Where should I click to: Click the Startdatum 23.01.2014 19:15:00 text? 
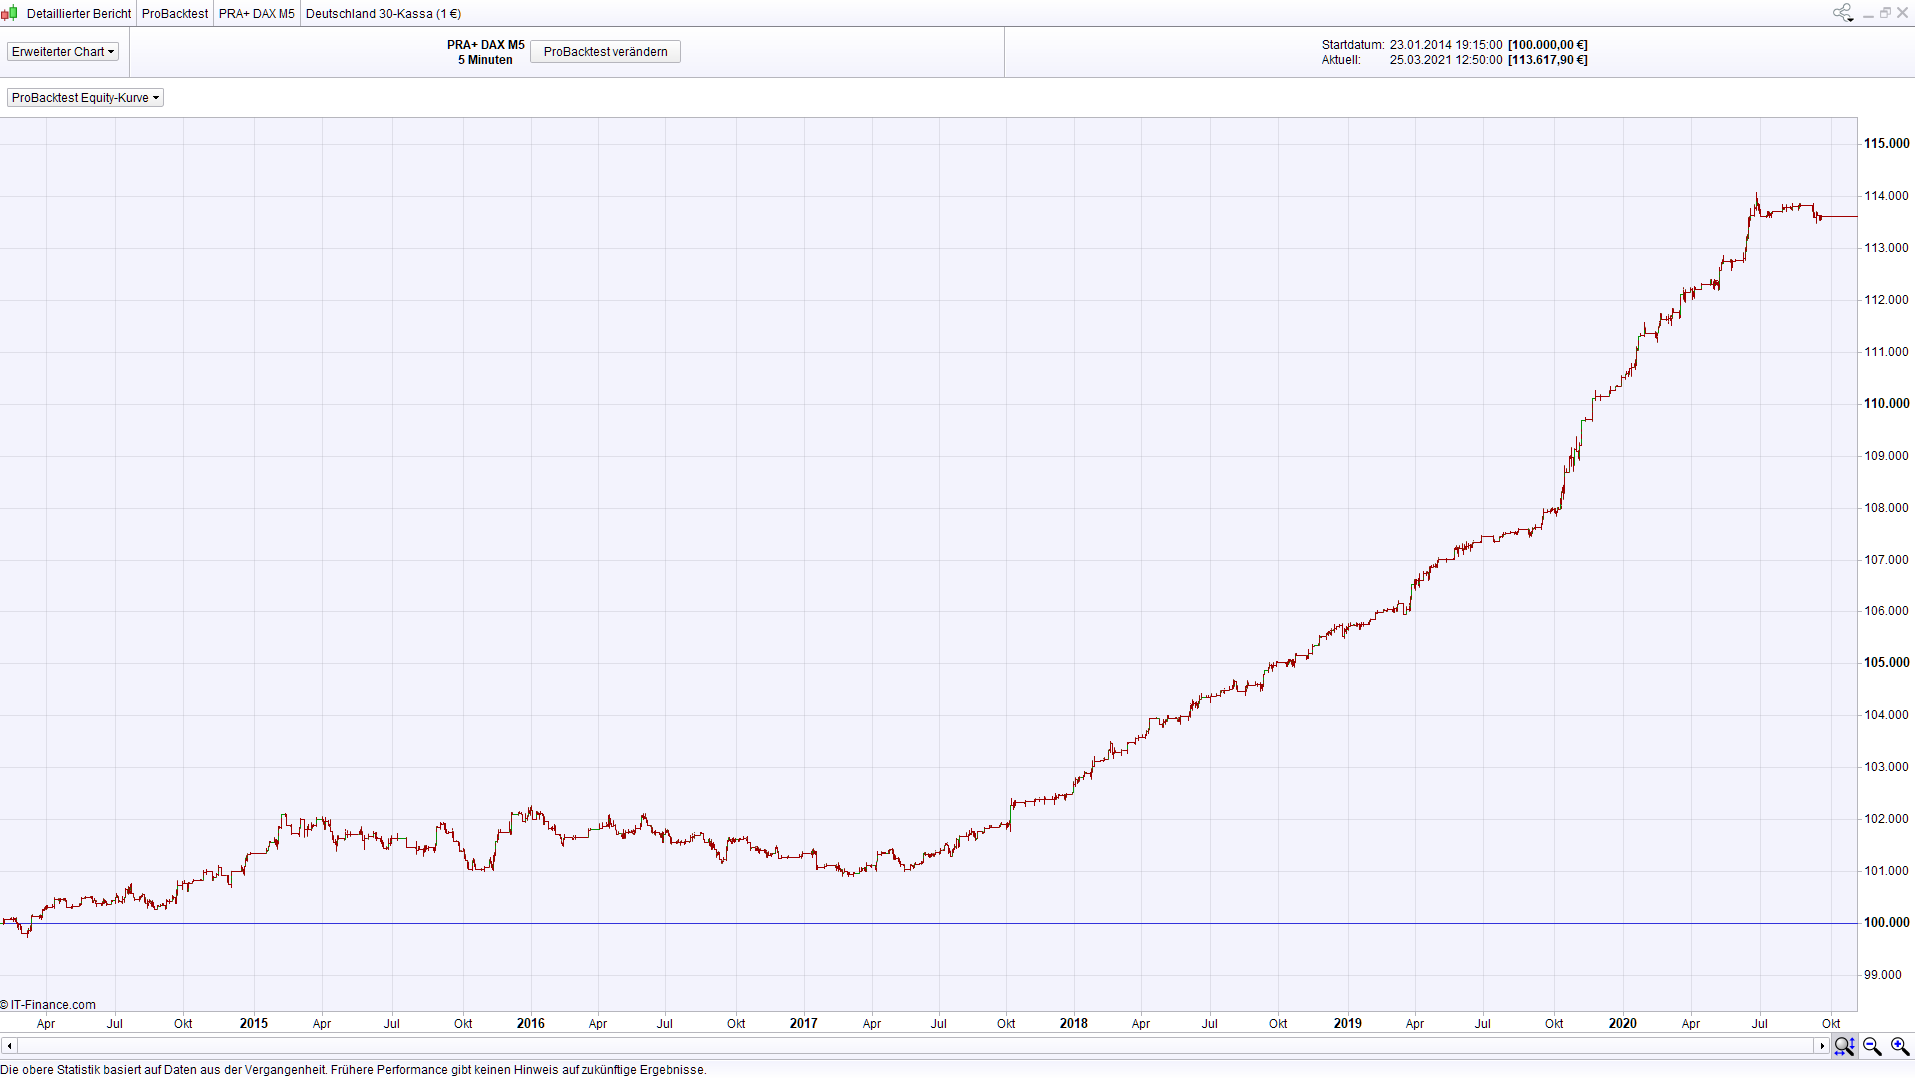click(x=1412, y=45)
